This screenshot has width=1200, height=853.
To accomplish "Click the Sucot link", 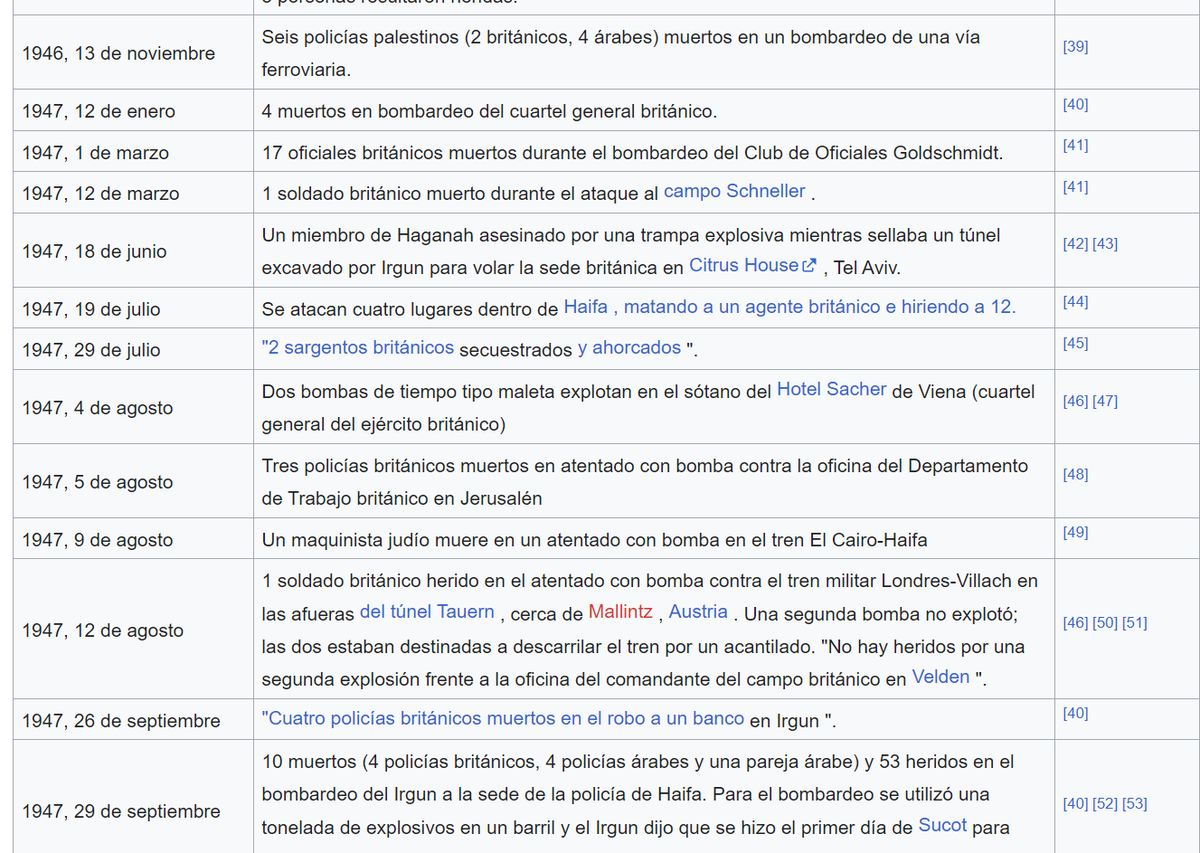I will pyautogui.click(x=943, y=826).
